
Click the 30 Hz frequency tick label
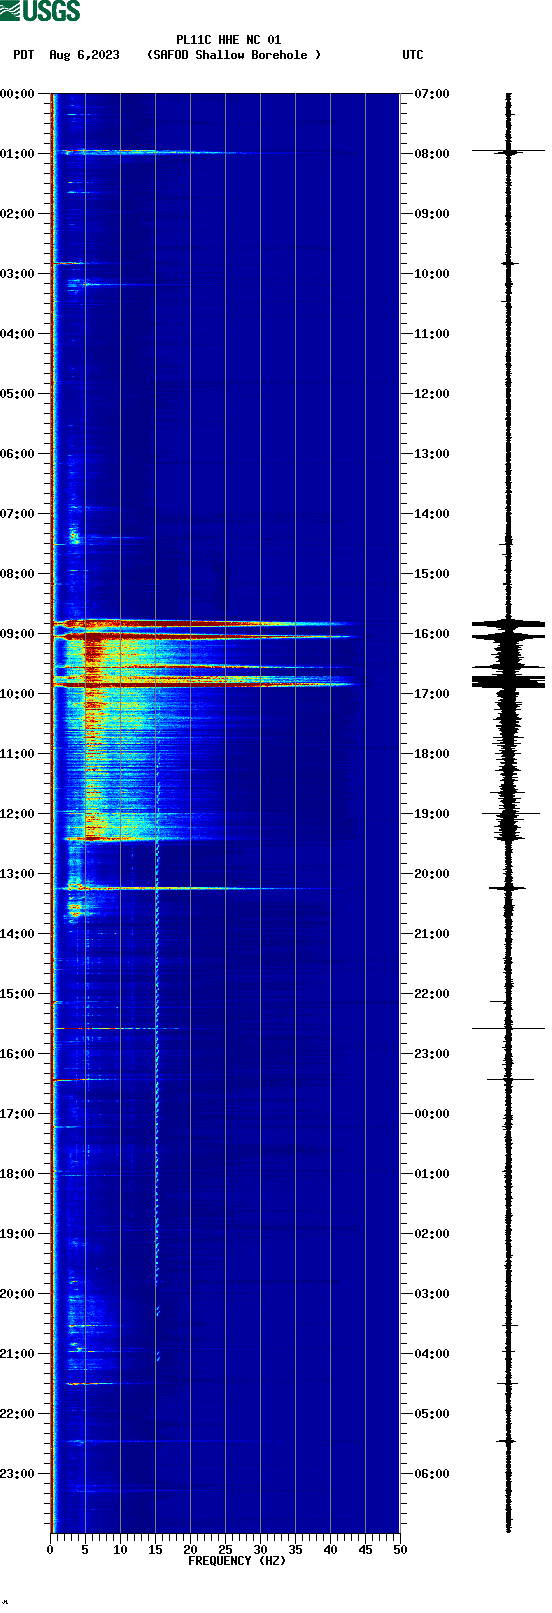tap(260, 1550)
